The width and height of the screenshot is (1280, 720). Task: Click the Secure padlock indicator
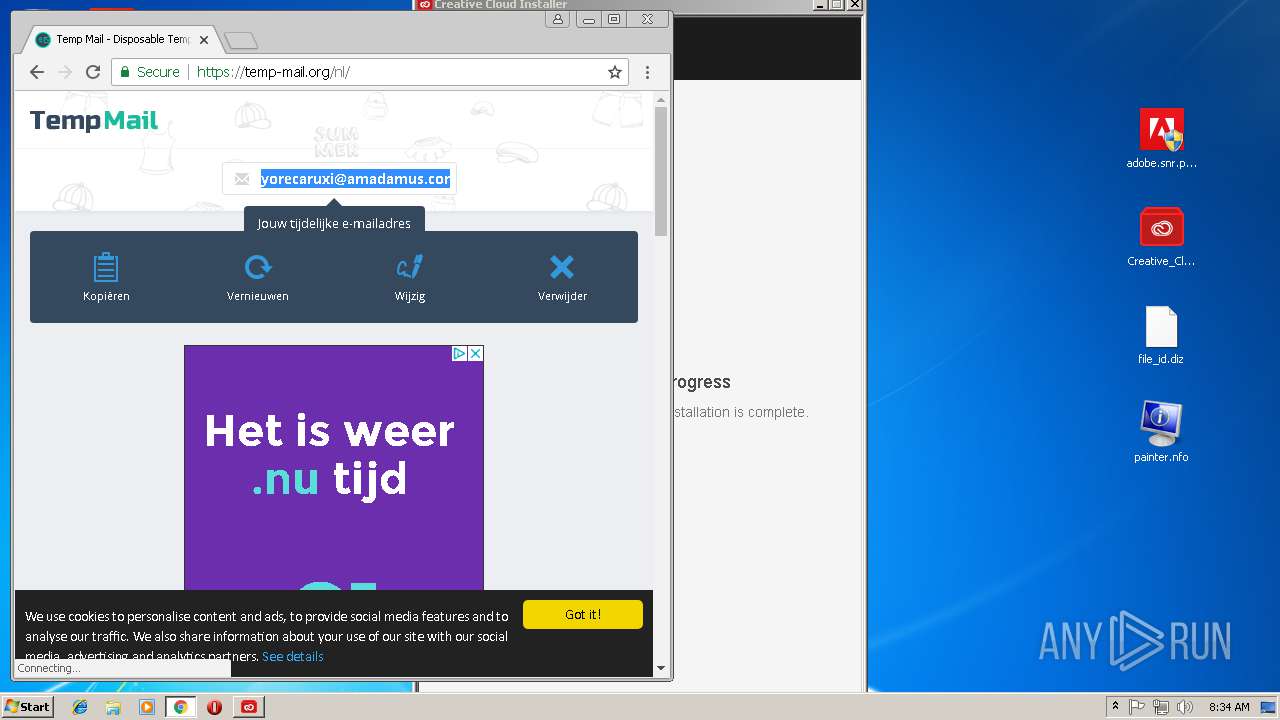click(x=150, y=72)
